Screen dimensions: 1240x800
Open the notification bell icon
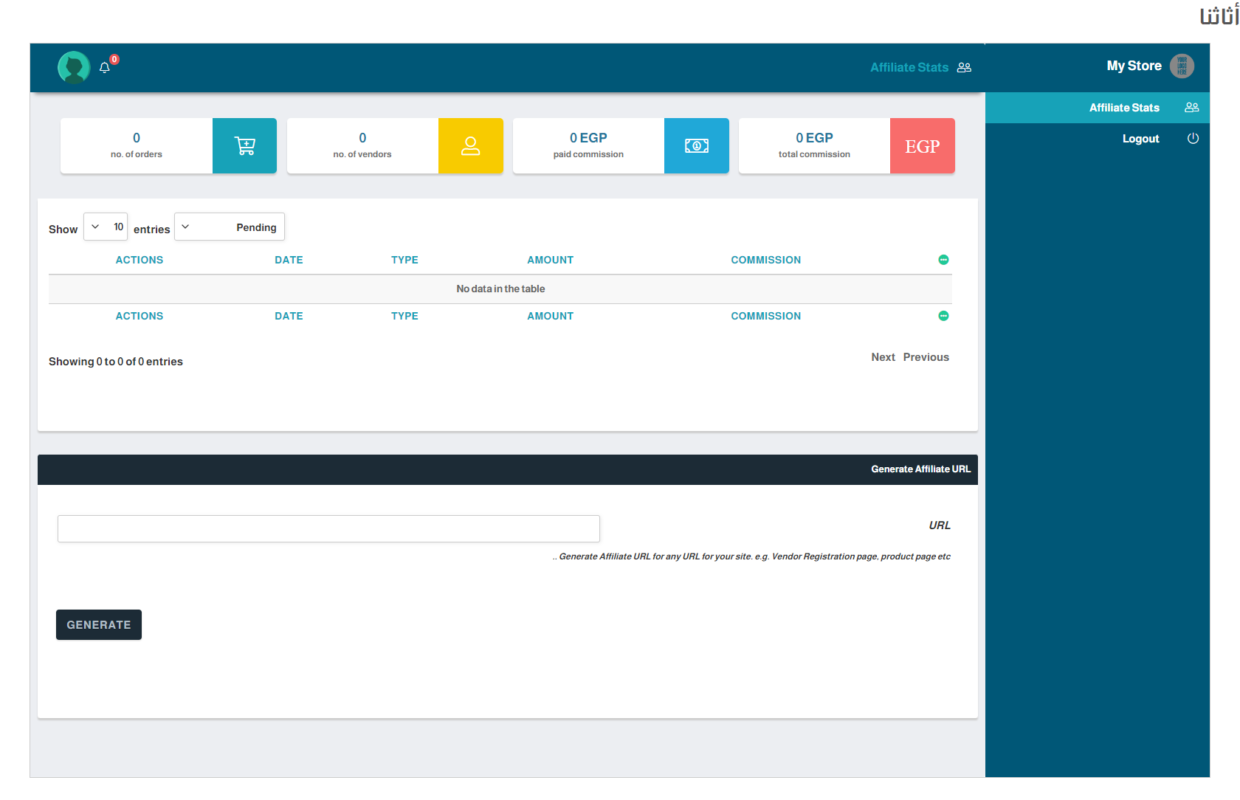coord(104,68)
